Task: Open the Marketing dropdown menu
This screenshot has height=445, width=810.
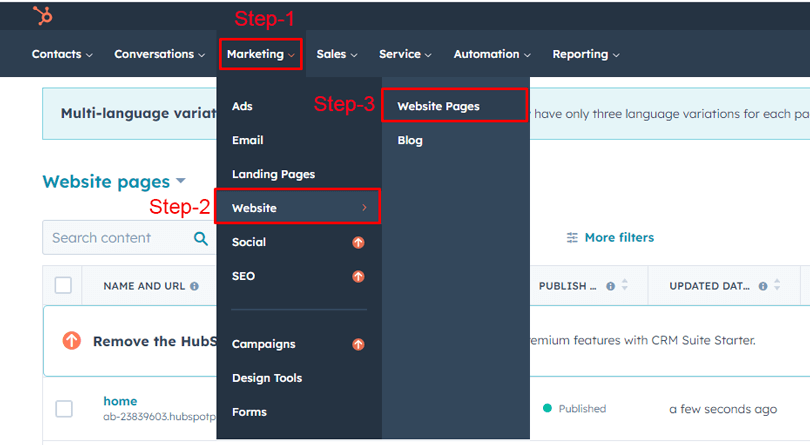Action: tap(261, 54)
